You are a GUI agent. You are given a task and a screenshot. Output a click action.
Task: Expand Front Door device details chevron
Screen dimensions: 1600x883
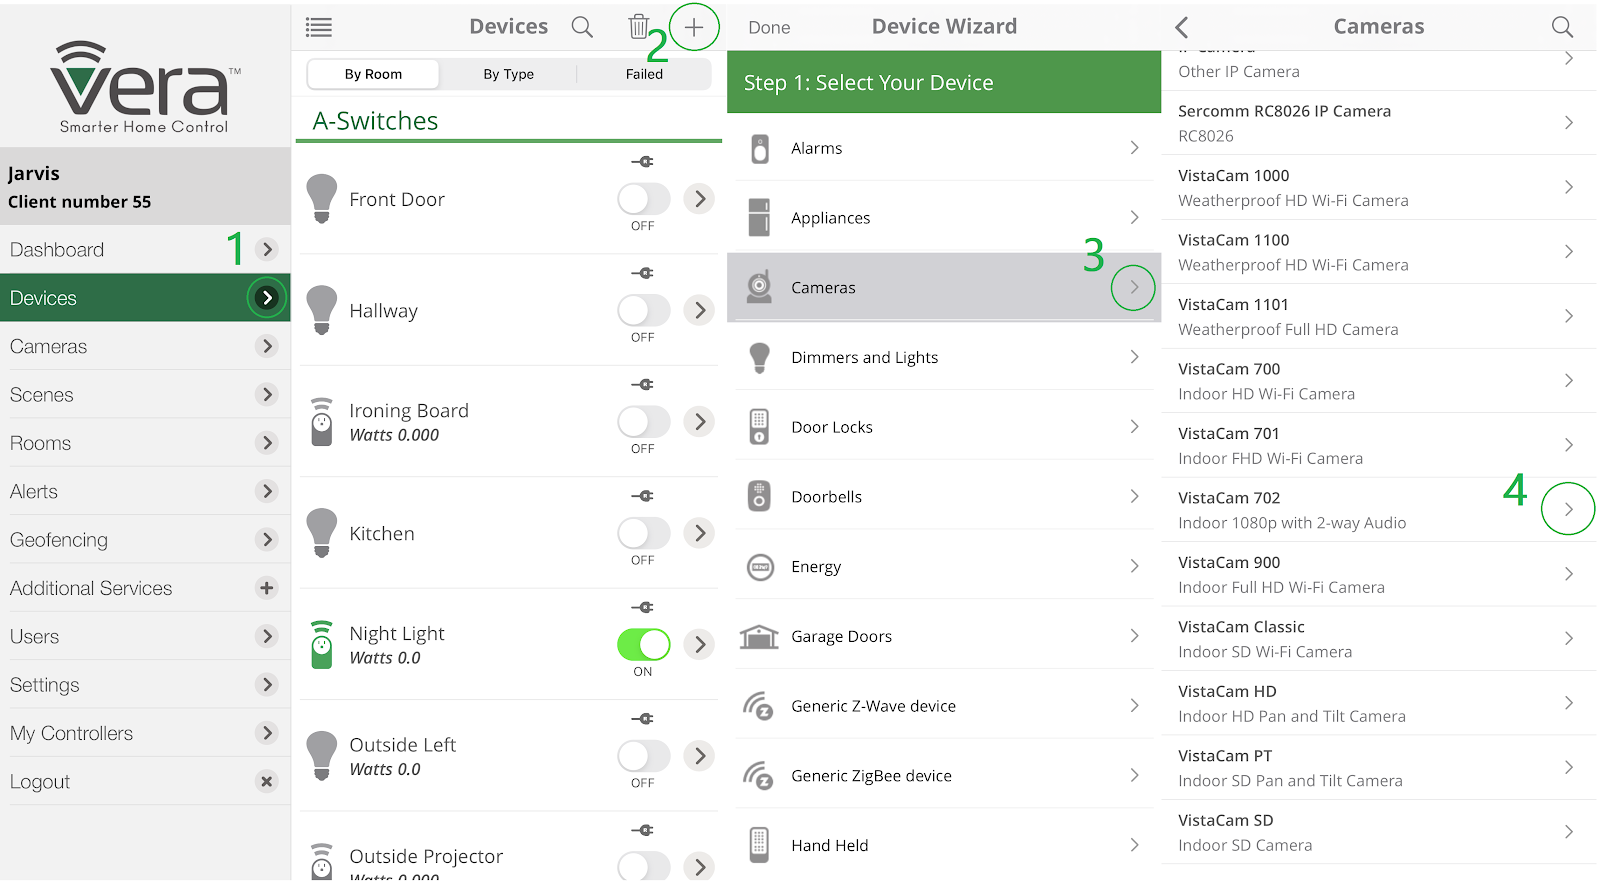700,199
